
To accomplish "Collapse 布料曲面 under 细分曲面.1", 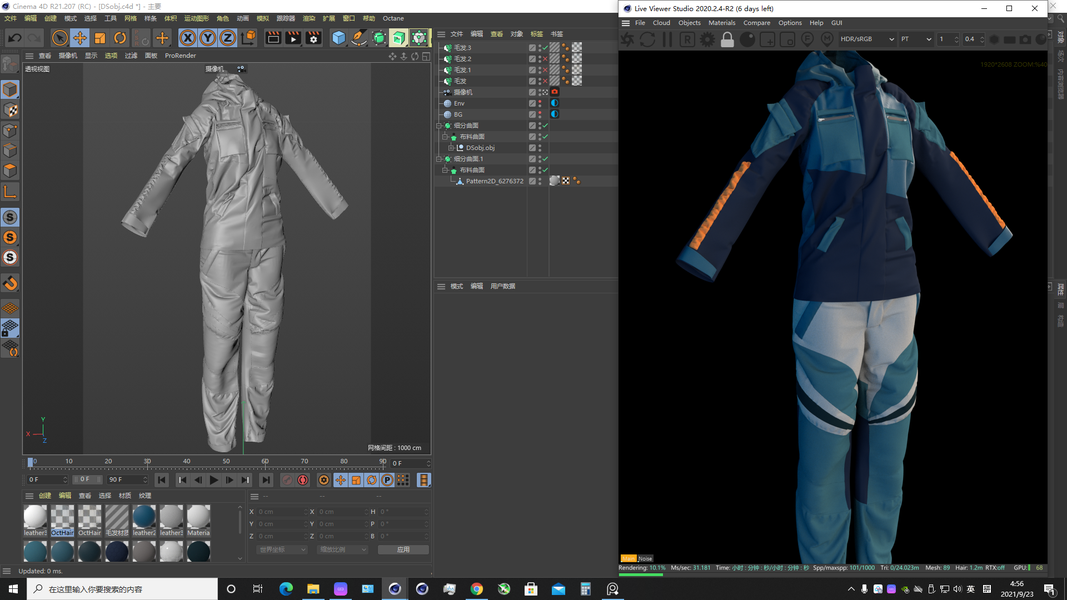I will pos(445,170).
